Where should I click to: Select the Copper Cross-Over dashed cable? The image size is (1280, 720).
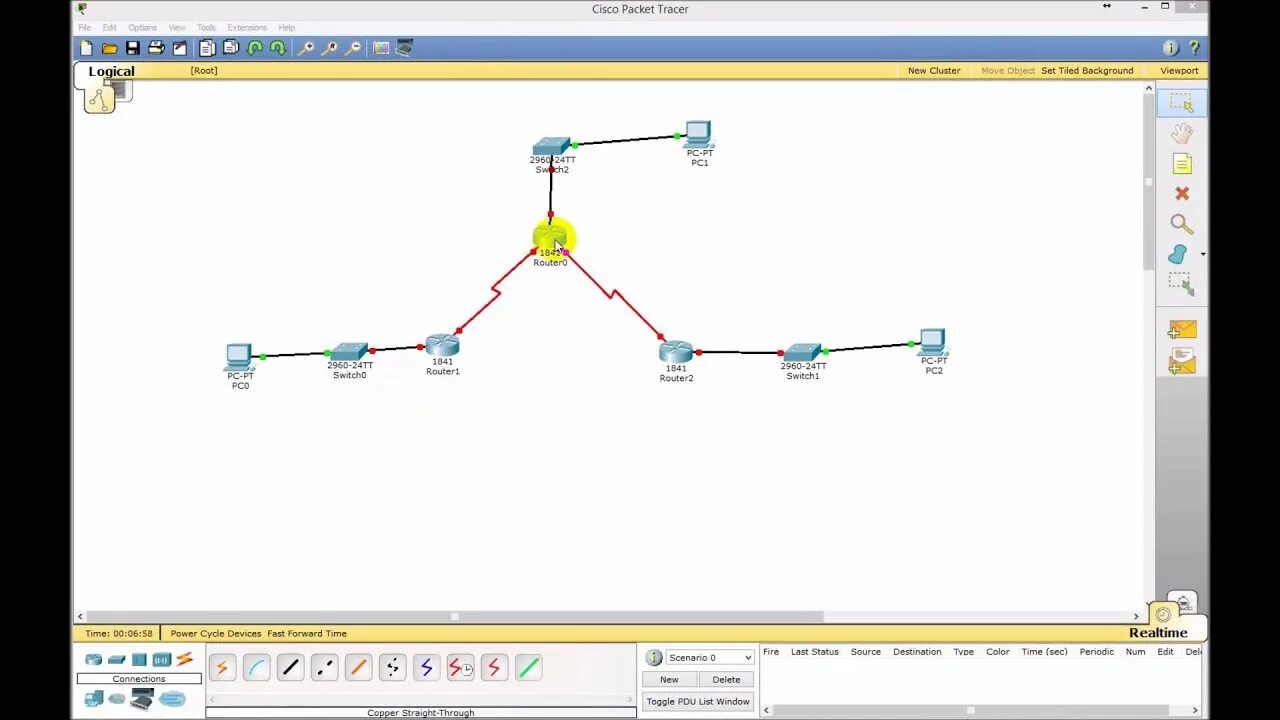324,667
